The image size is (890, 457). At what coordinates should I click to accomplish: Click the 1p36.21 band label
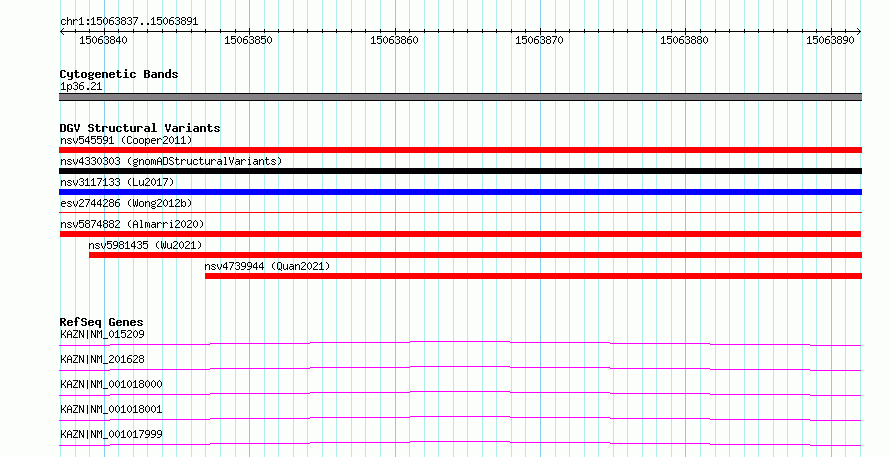click(x=81, y=87)
